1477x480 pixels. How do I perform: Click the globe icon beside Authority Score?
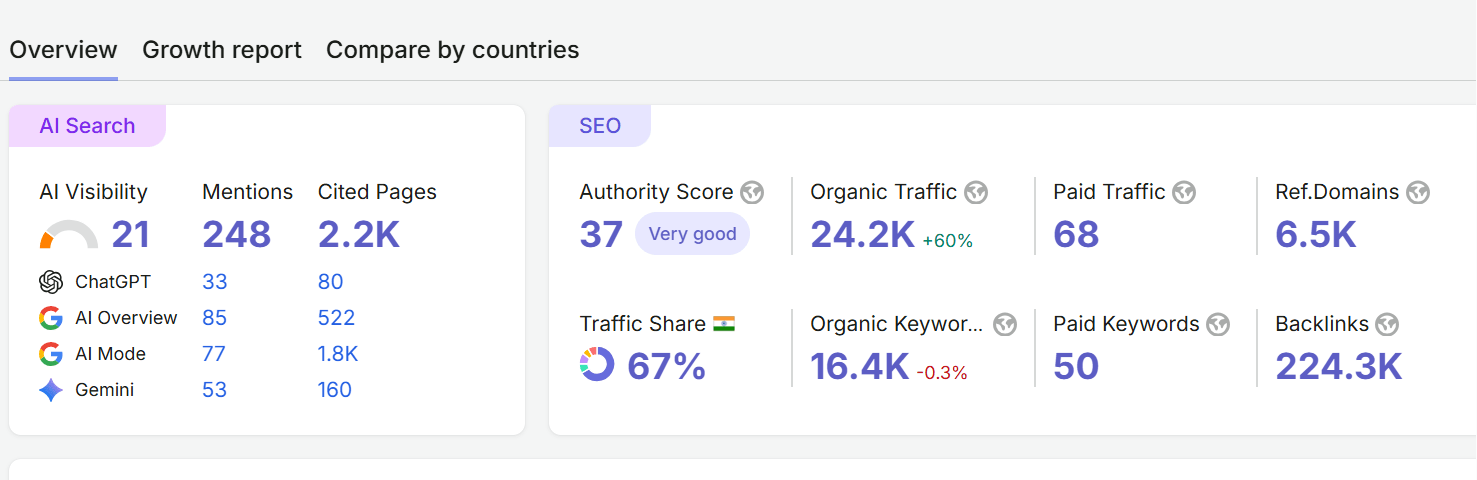tap(752, 192)
